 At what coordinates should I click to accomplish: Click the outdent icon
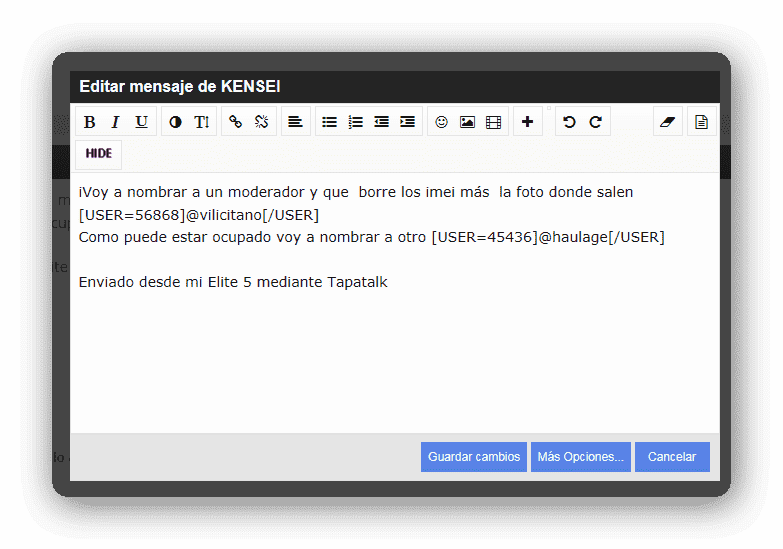(382, 122)
